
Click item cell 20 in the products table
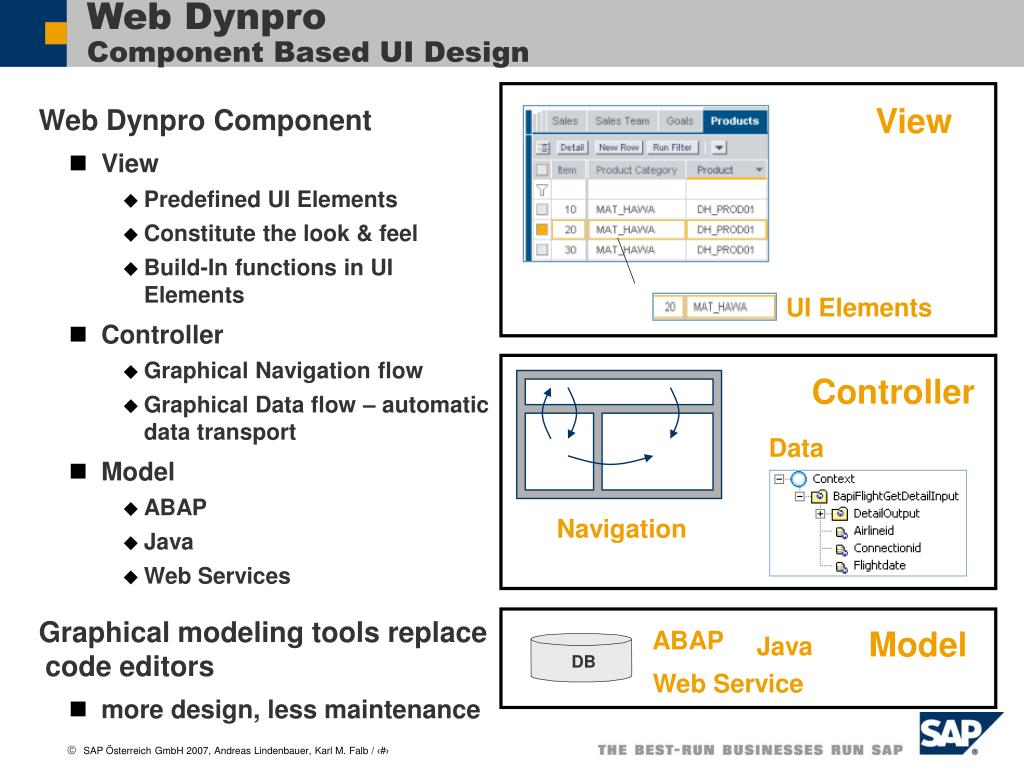point(569,230)
